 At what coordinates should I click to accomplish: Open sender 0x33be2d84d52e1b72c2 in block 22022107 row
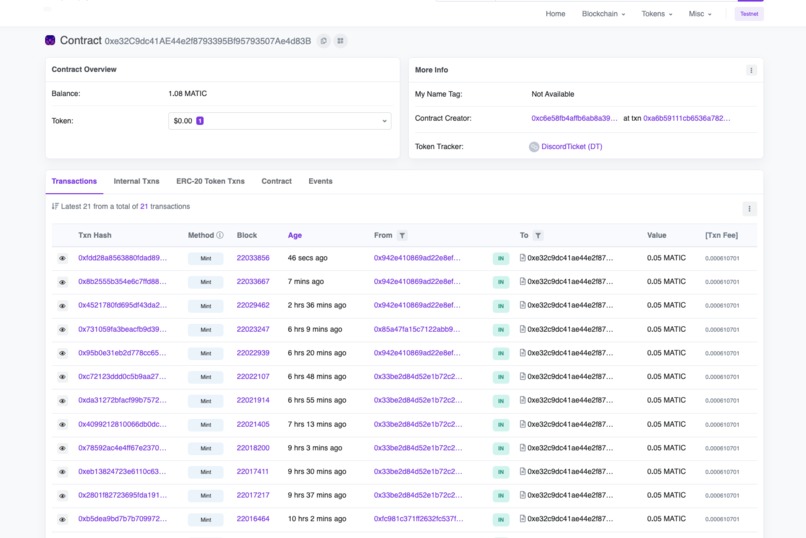(x=418, y=376)
